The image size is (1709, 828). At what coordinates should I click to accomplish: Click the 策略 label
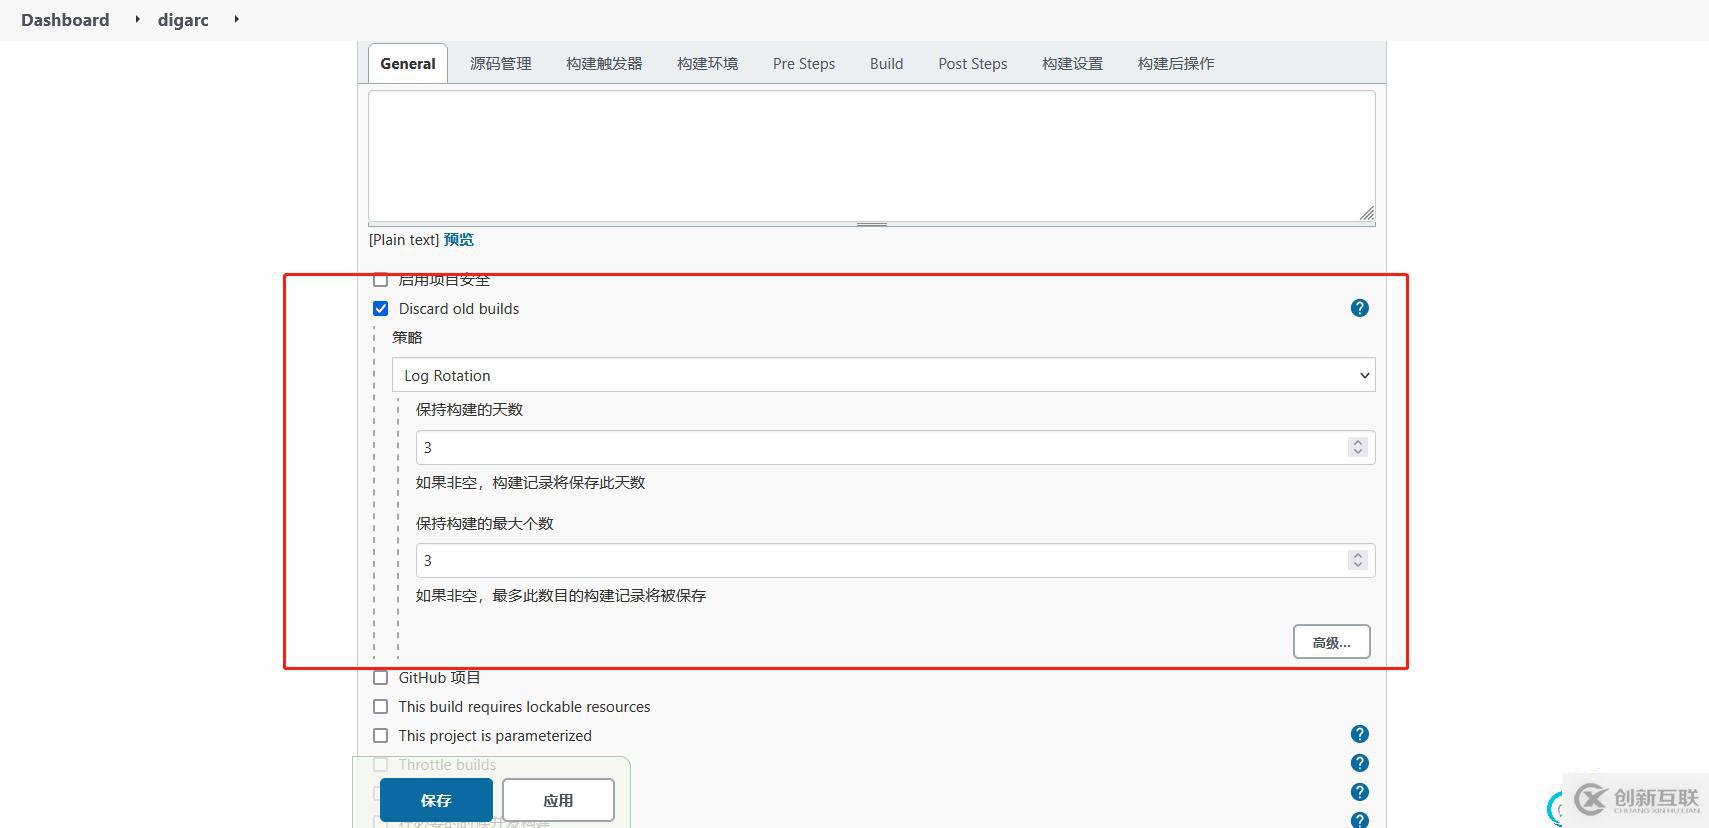click(407, 338)
